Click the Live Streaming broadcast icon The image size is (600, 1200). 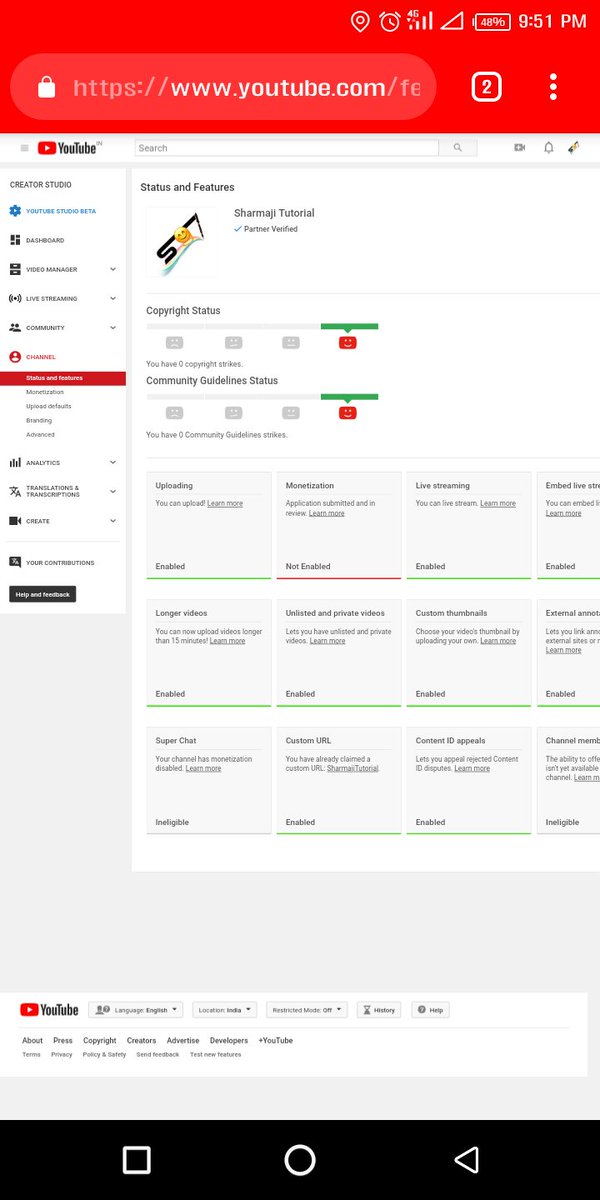(x=15, y=298)
